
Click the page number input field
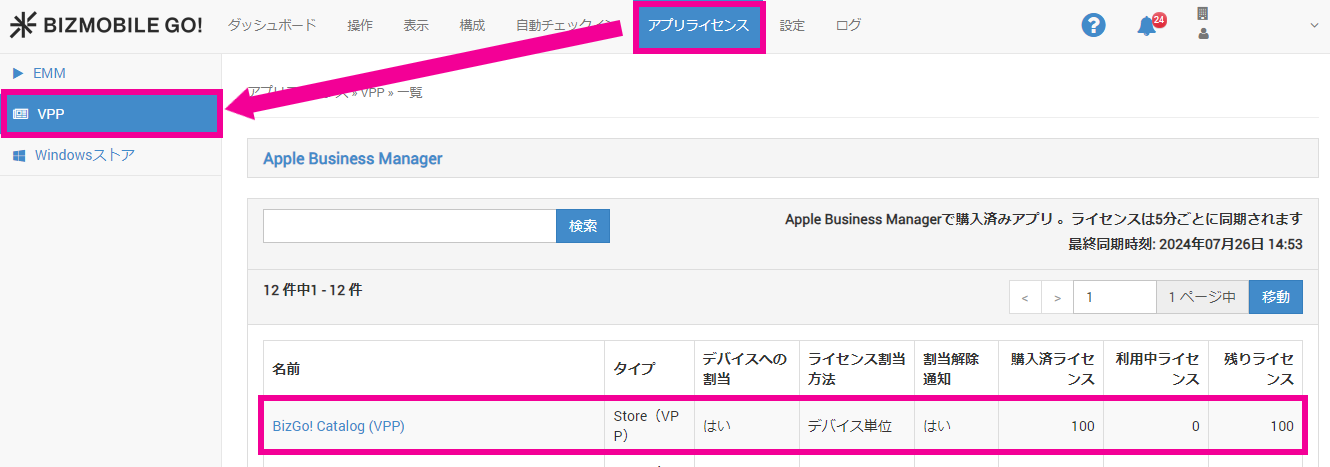click(1114, 297)
